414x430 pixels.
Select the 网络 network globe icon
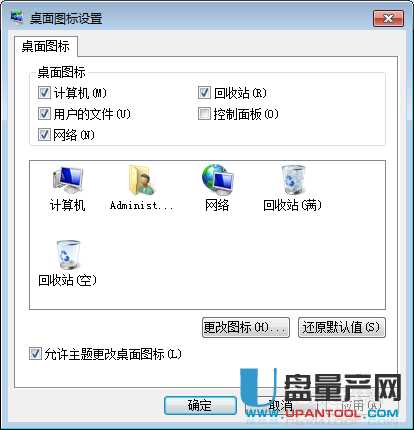pyautogui.click(x=218, y=180)
